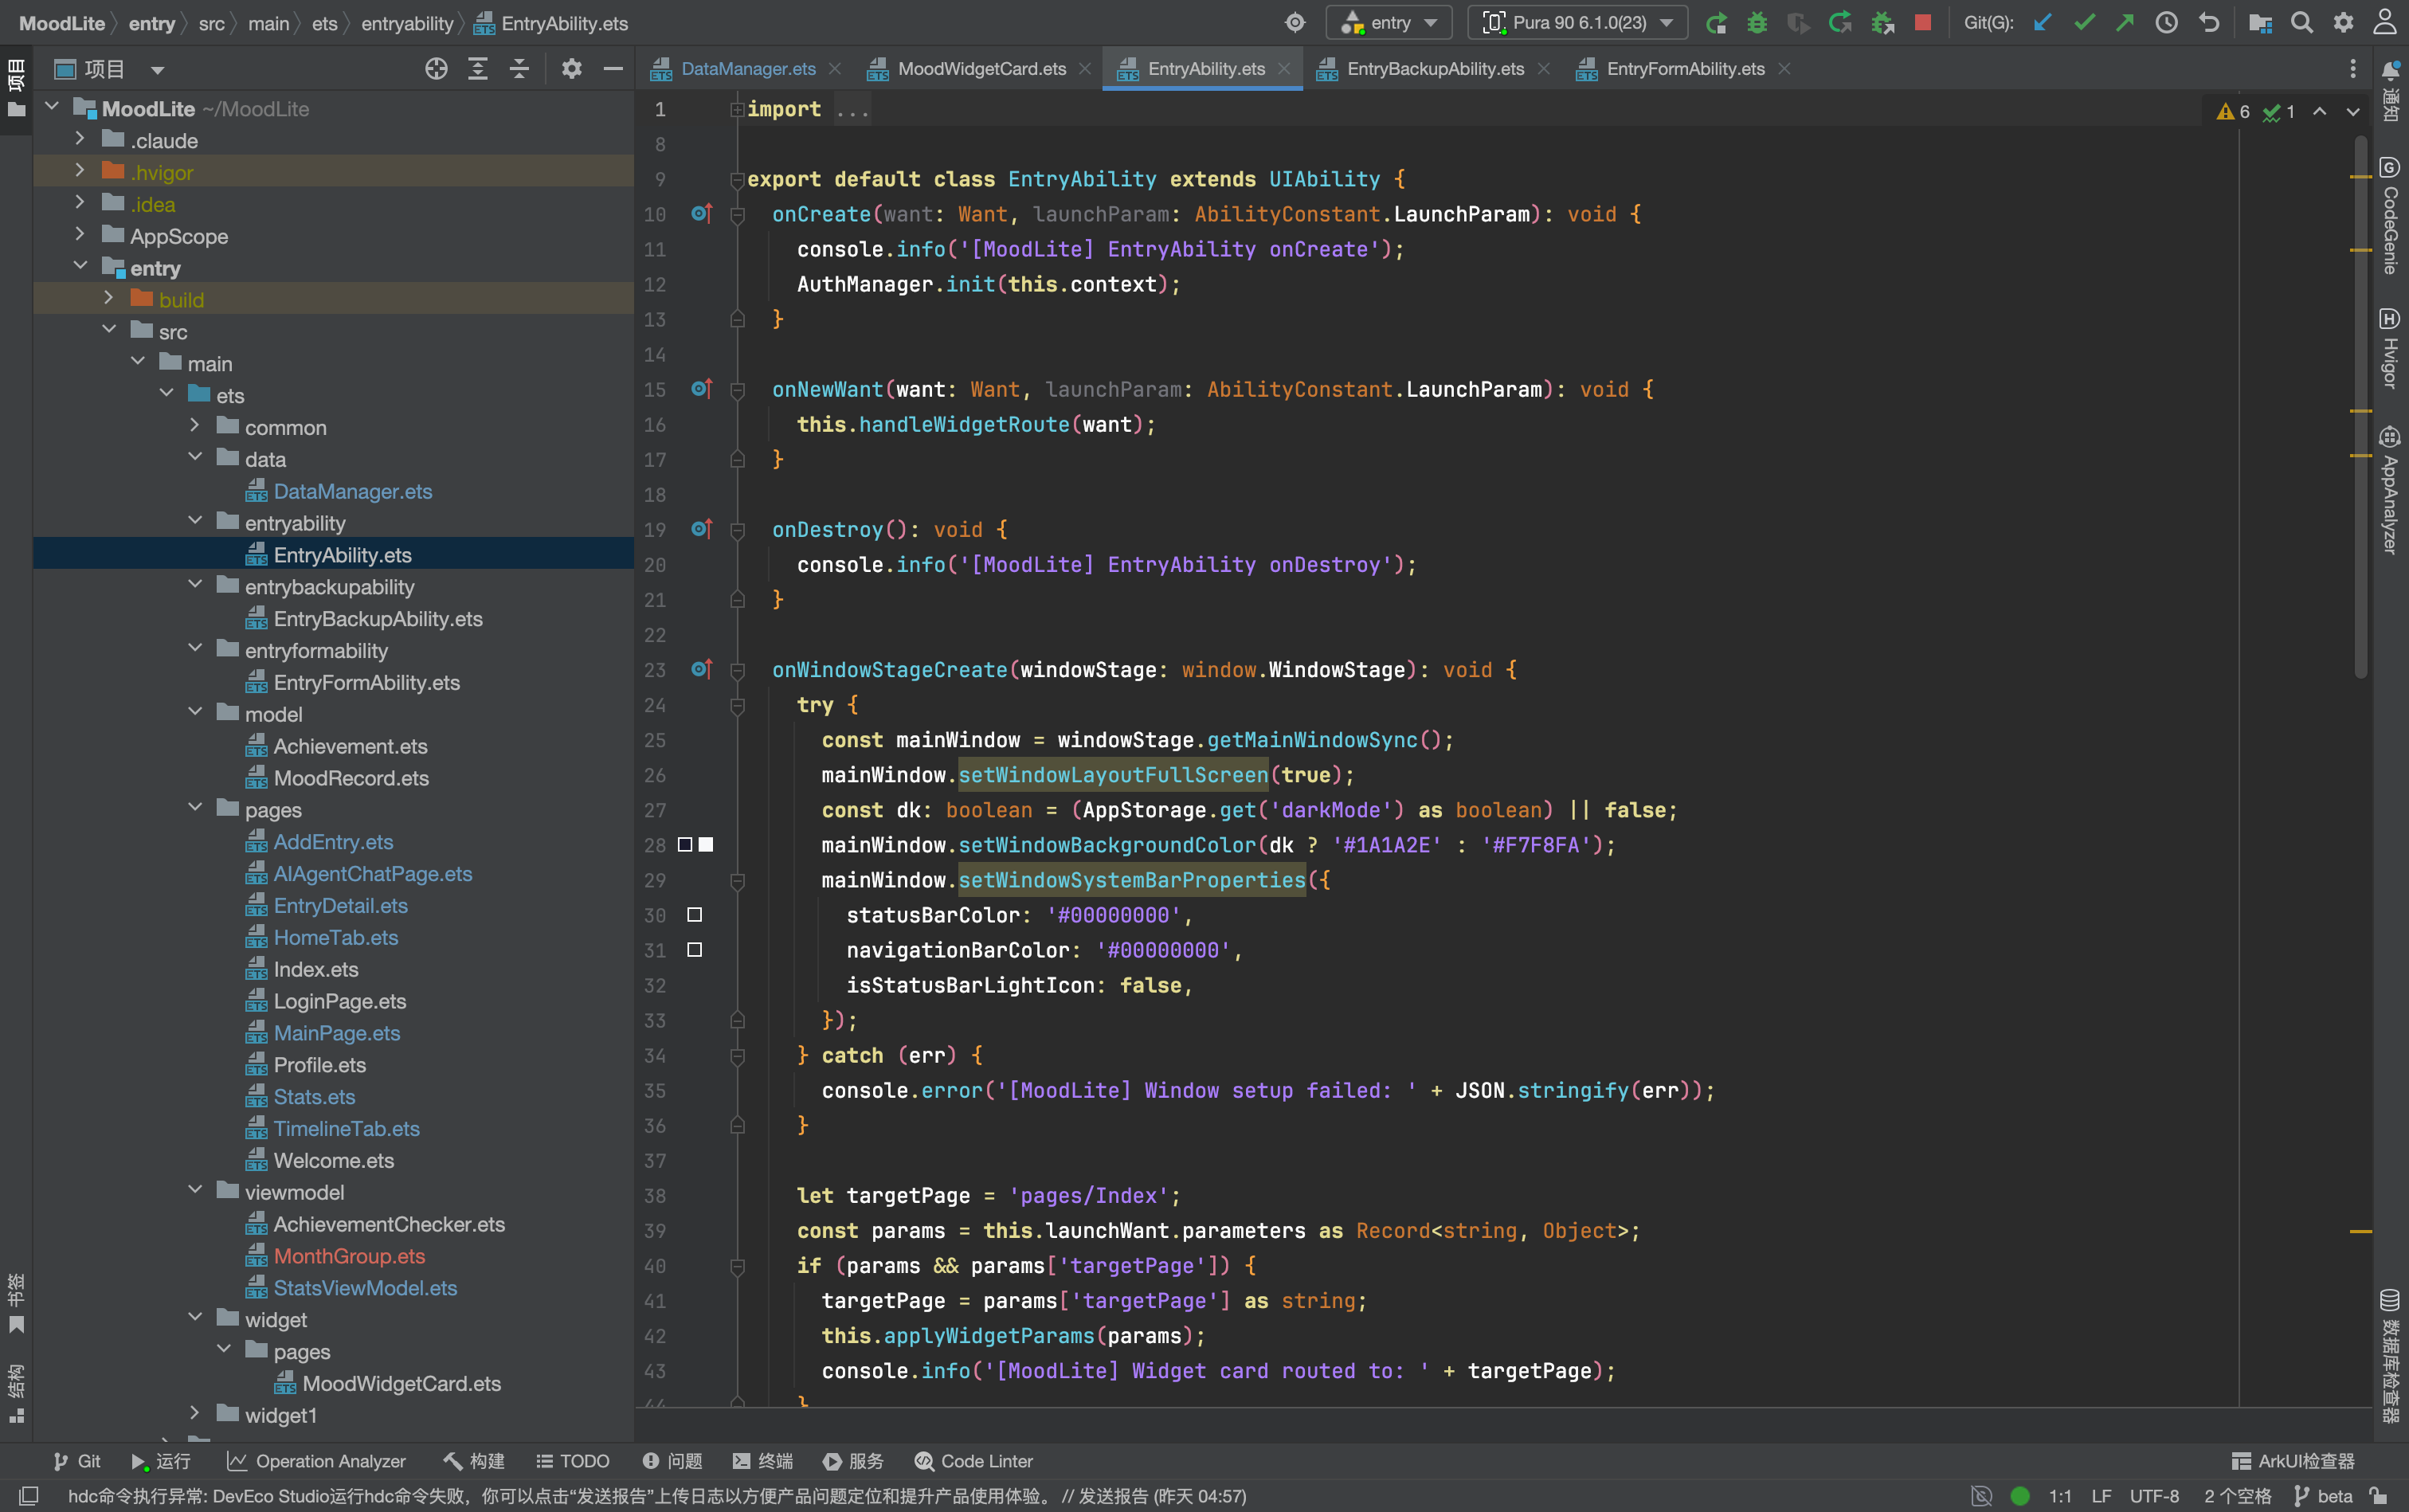Viewport: 2409px width, 1512px height.
Task: Switch to the MoodWidgetCard.ets editor tab
Action: (980, 69)
